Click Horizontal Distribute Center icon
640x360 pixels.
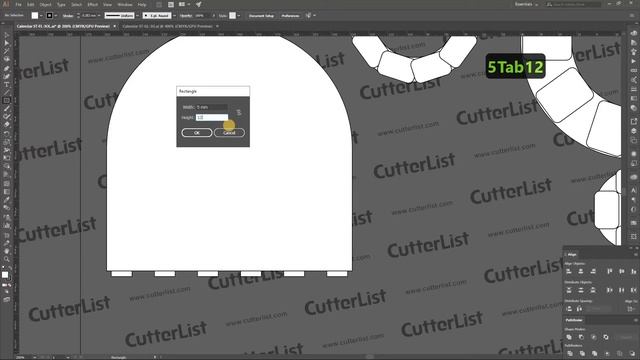pyautogui.click(x=622, y=290)
